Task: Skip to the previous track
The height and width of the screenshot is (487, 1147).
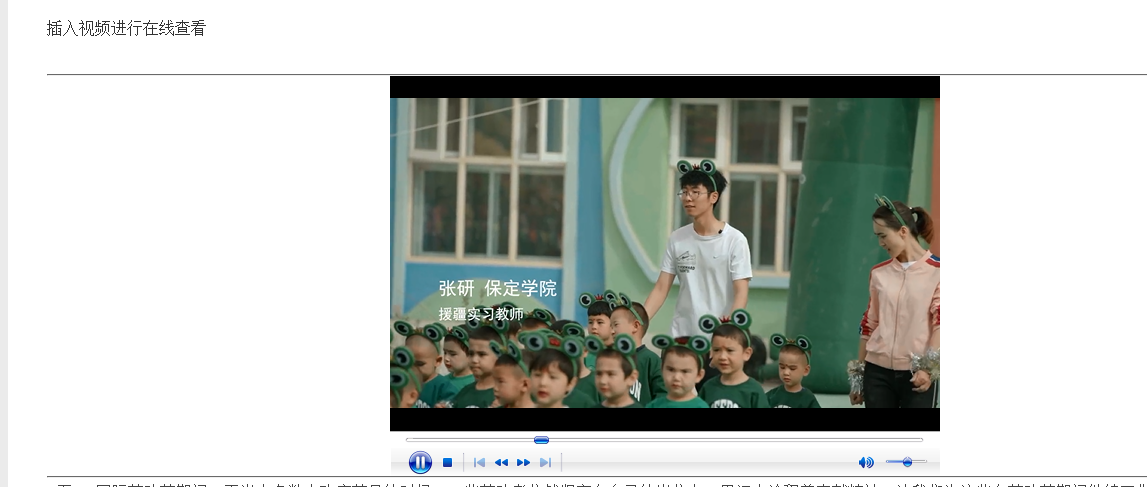Action: pyautogui.click(x=479, y=462)
